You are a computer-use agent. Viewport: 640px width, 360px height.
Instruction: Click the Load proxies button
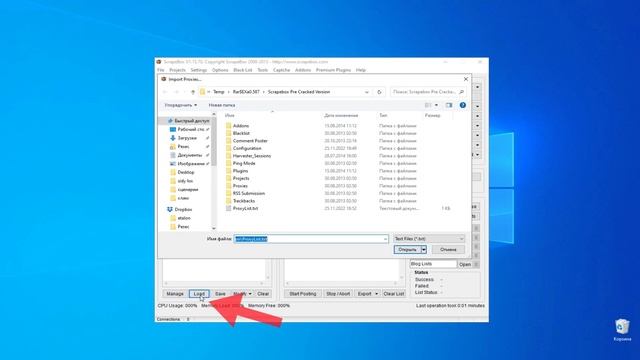(199, 294)
